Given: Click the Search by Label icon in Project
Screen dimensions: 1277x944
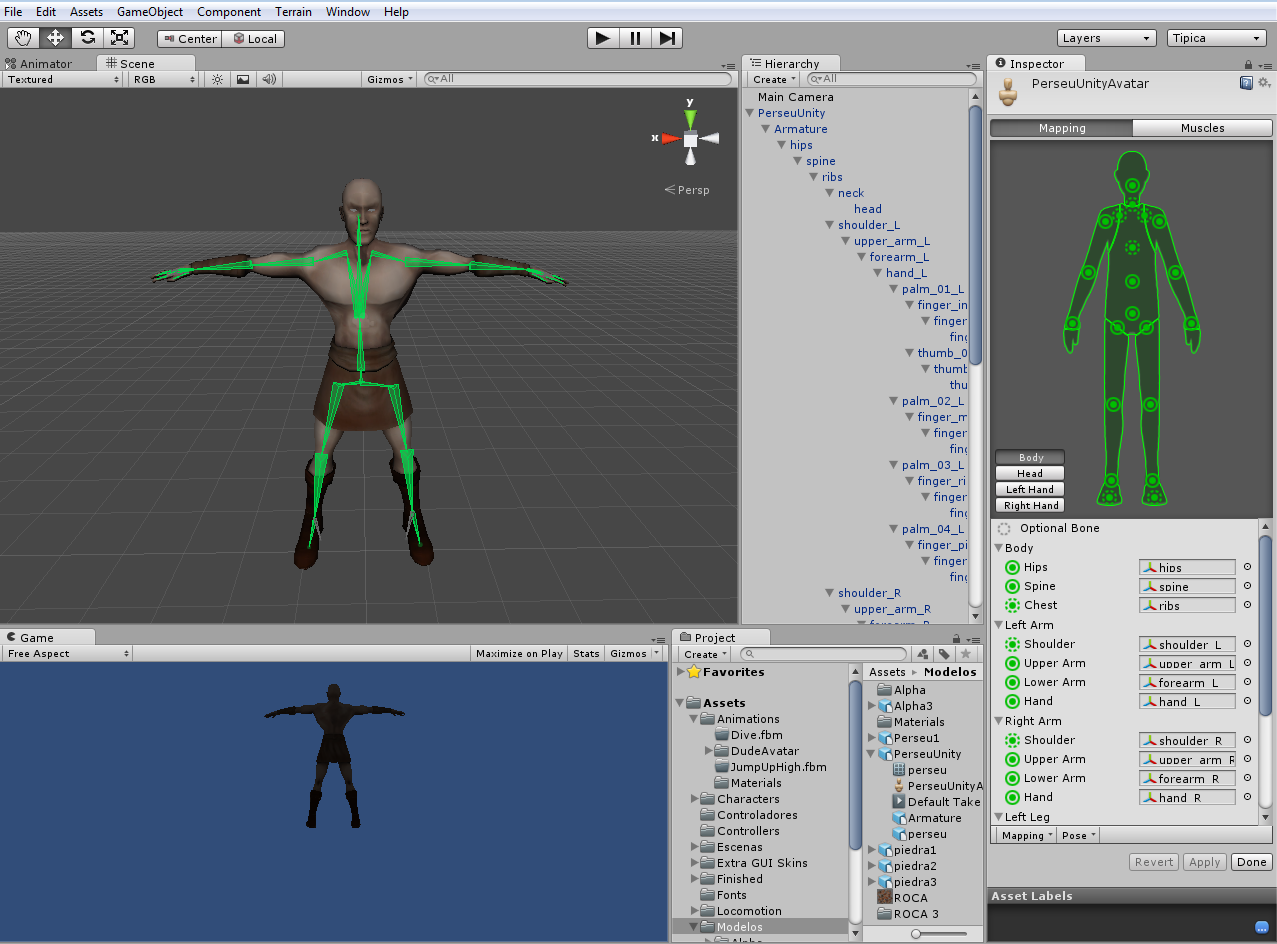Looking at the screenshot, I should click(945, 654).
